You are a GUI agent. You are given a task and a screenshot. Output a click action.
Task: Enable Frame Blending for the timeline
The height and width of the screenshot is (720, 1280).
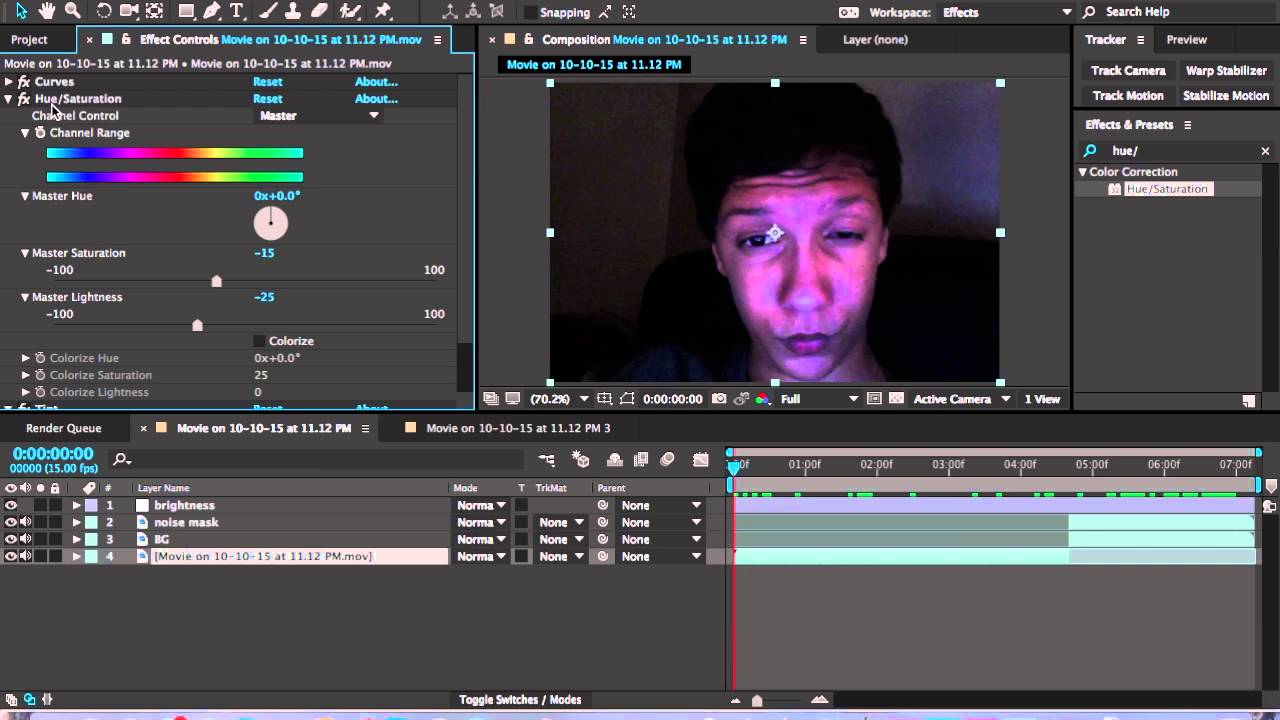pyautogui.click(x=641, y=460)
